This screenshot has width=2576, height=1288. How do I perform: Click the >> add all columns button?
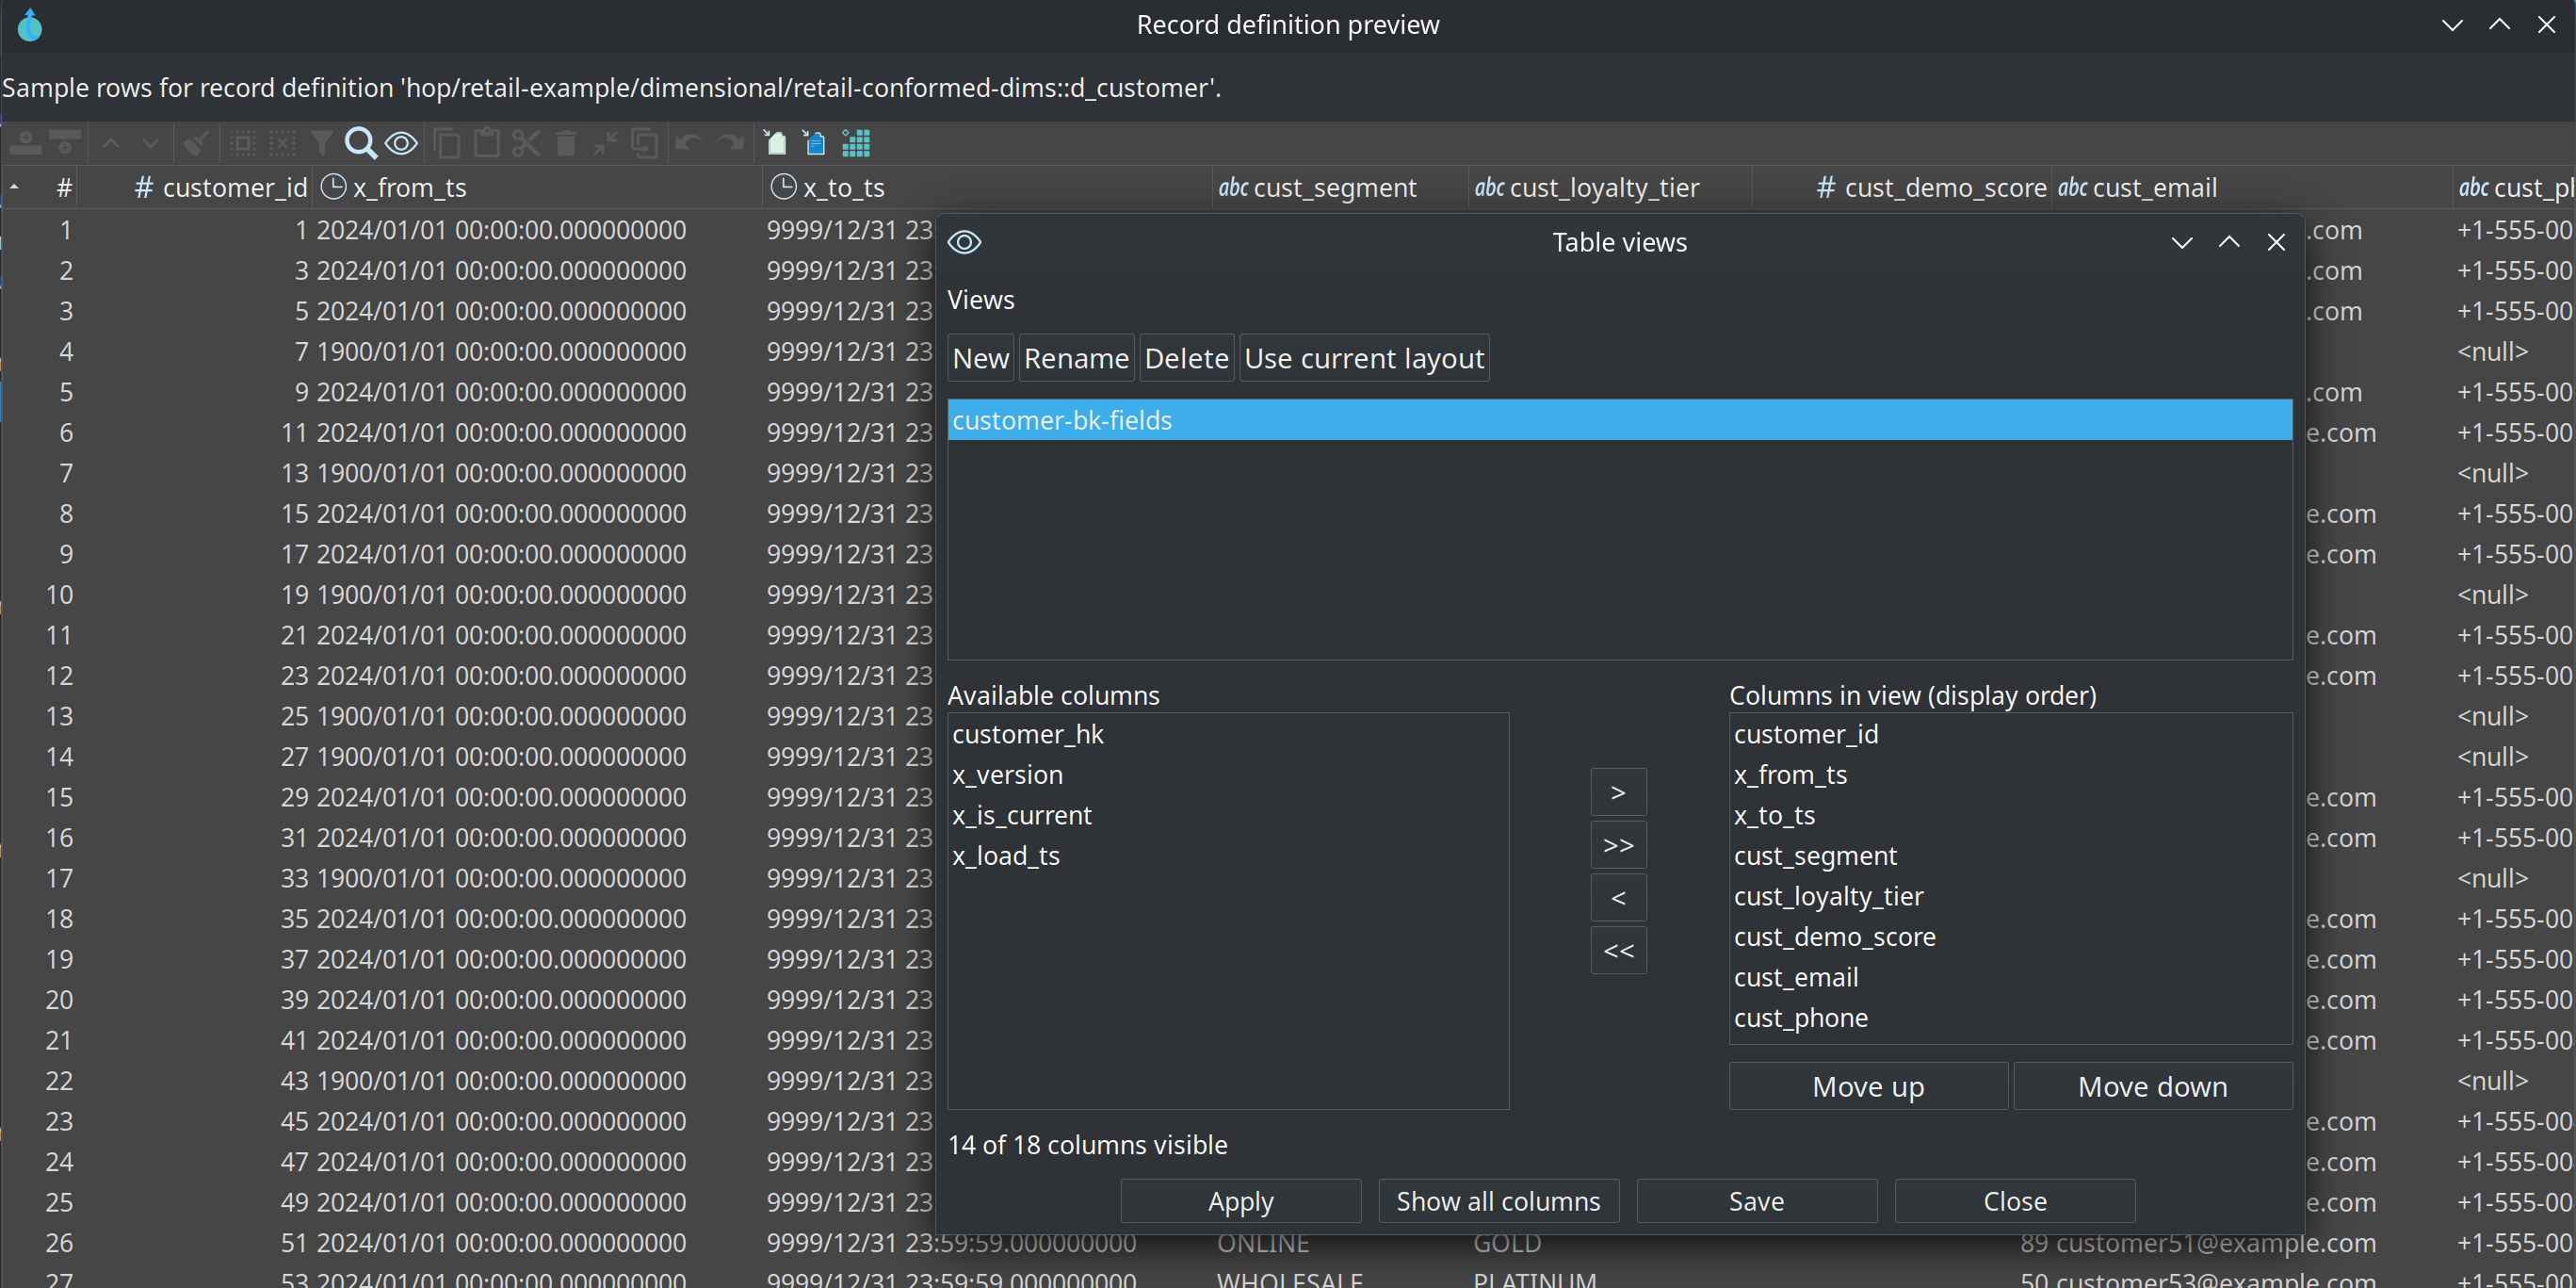pos(1618,845)
